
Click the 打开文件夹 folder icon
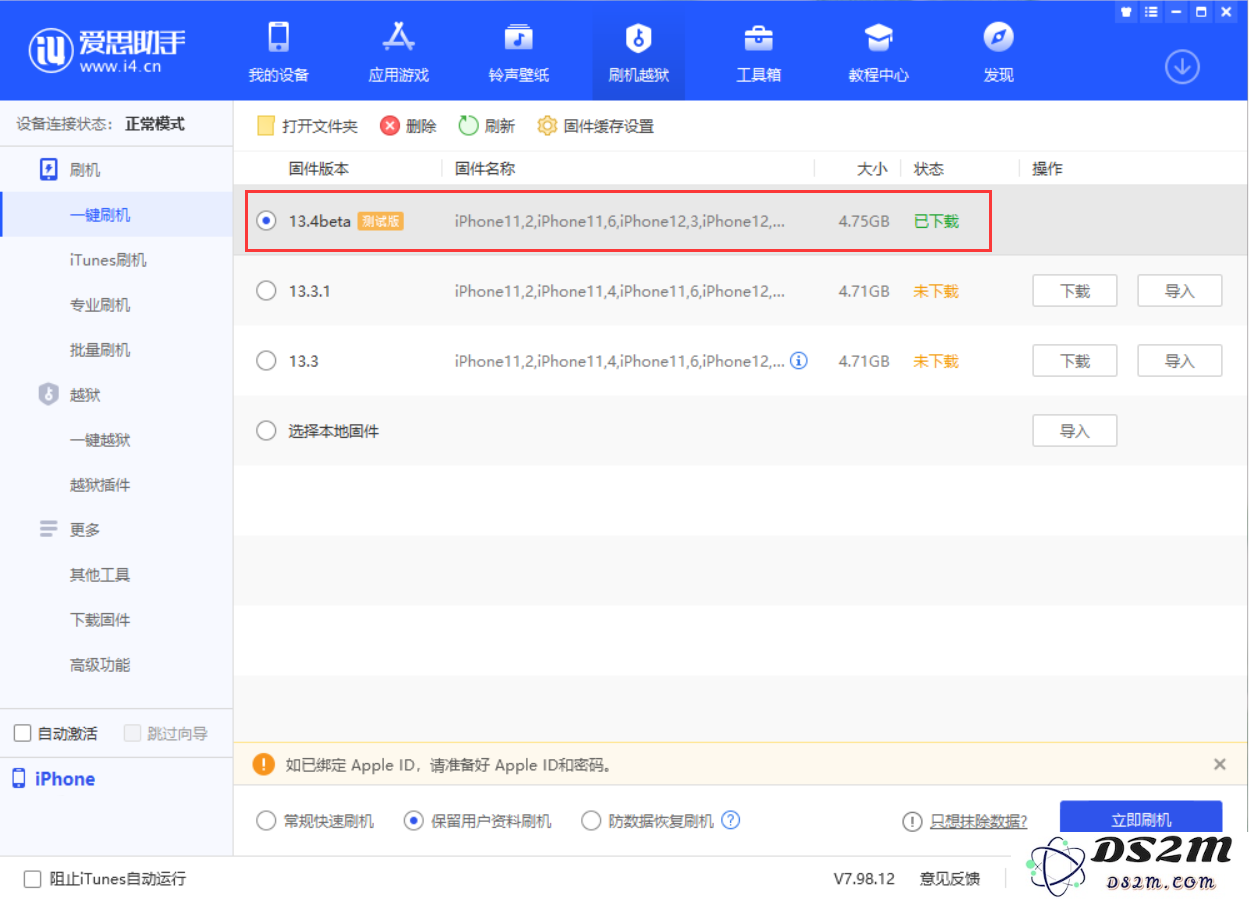(265, 126)
